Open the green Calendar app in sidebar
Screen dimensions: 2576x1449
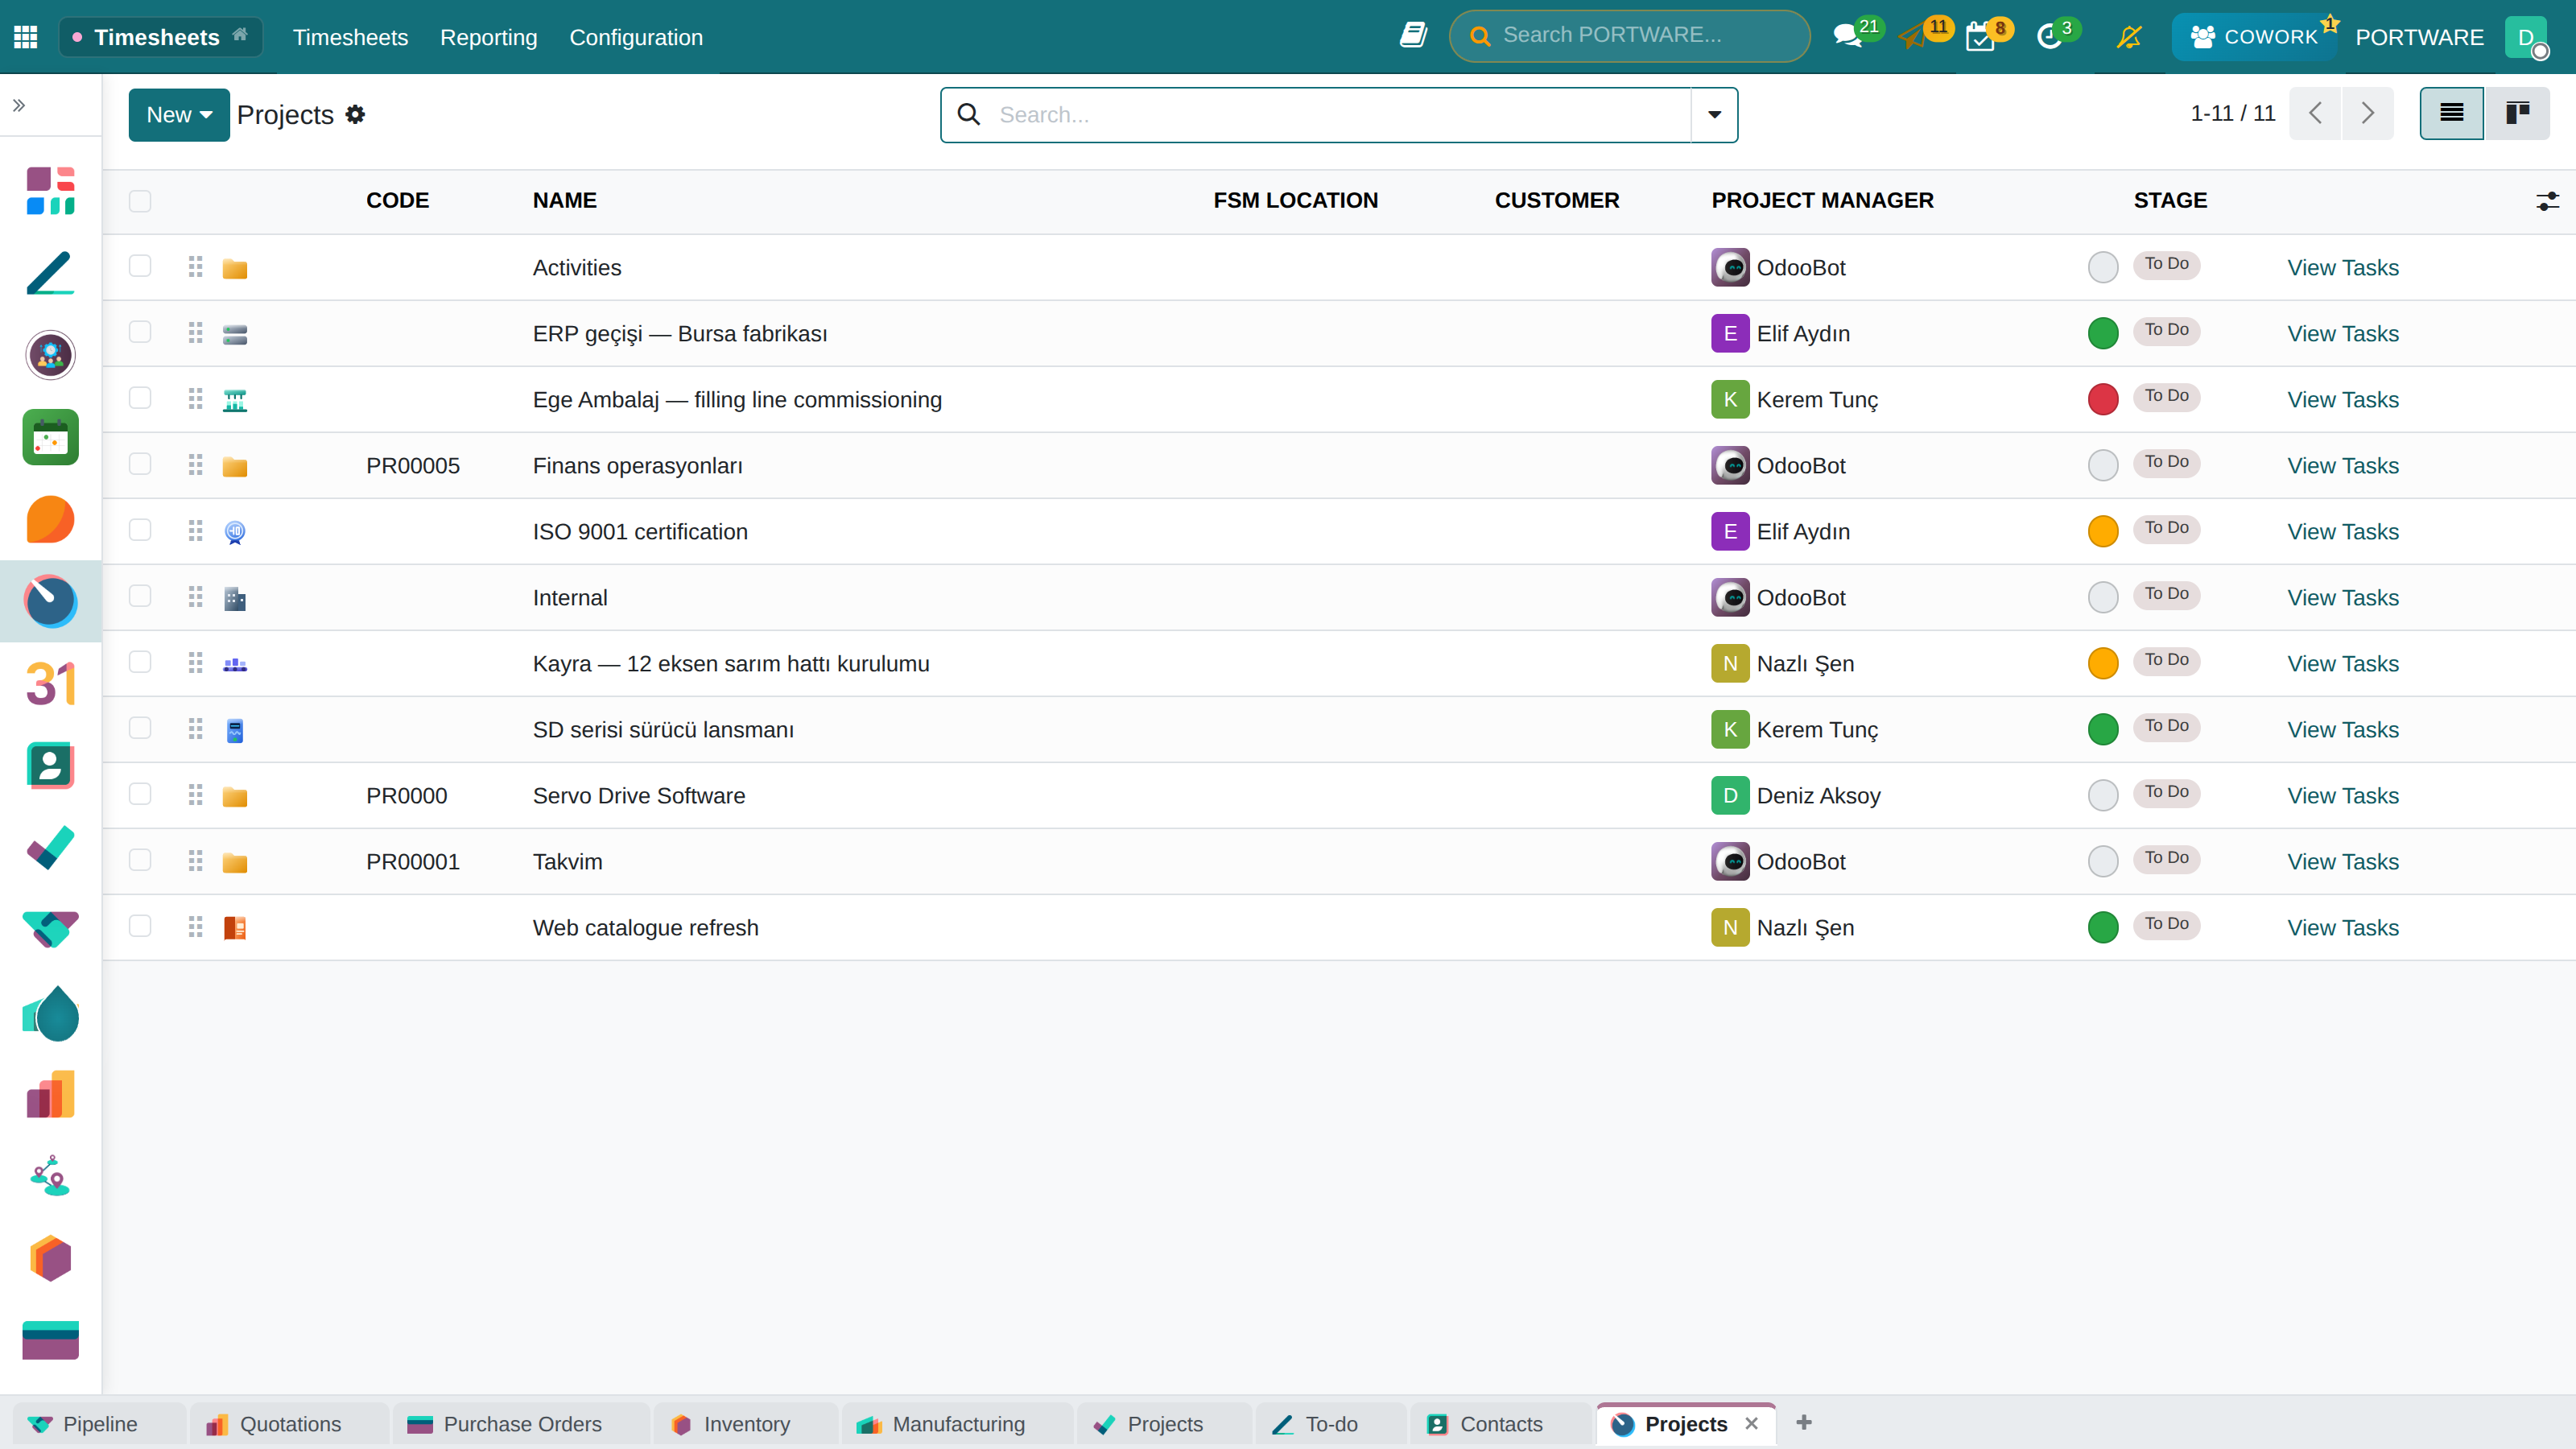tap(50, 437)
